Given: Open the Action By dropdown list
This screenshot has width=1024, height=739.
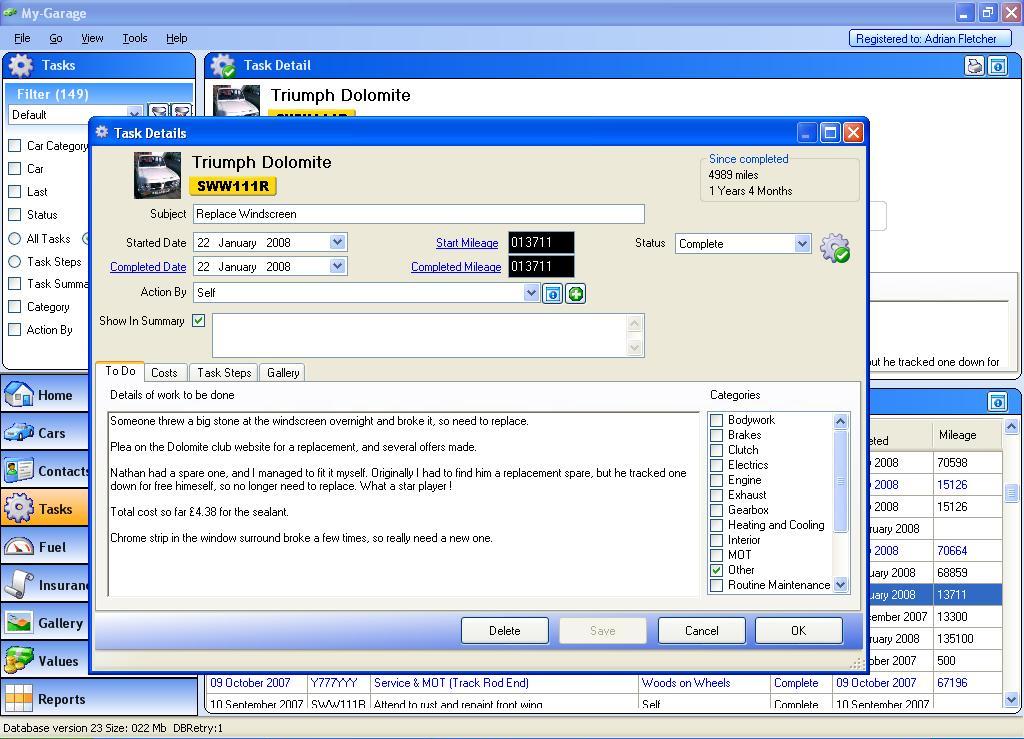Looking at the screenshot, I should coord(531,293).
